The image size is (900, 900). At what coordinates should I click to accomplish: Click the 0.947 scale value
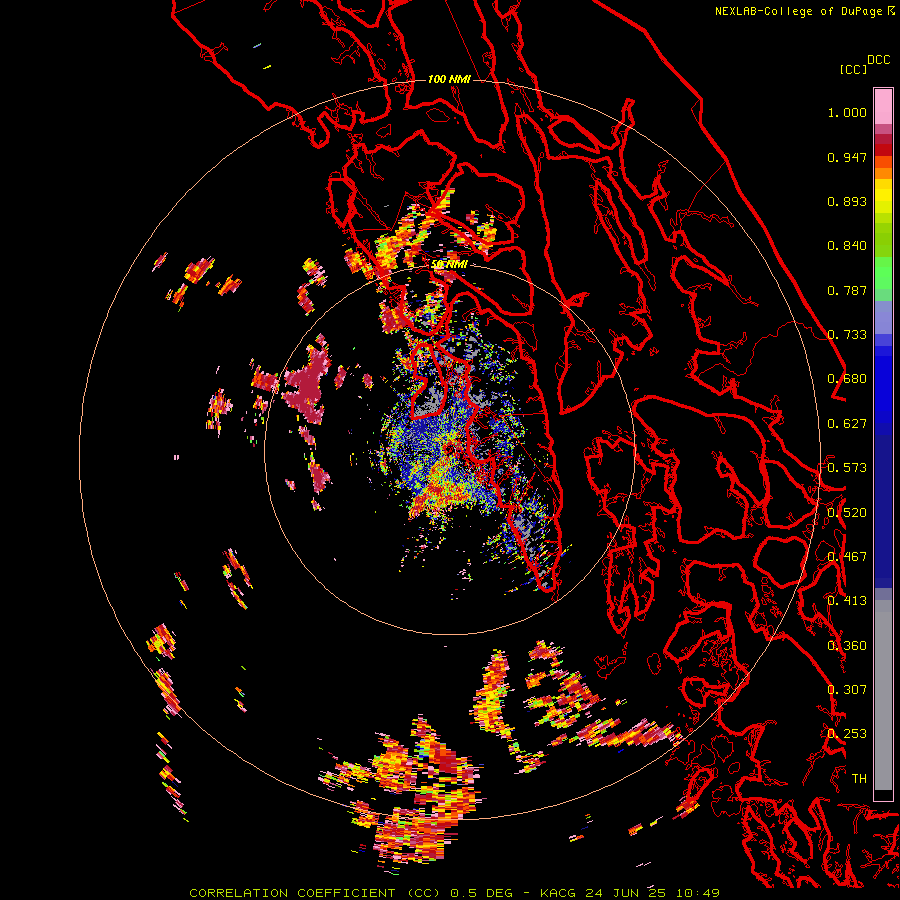(x=847, y=157)
